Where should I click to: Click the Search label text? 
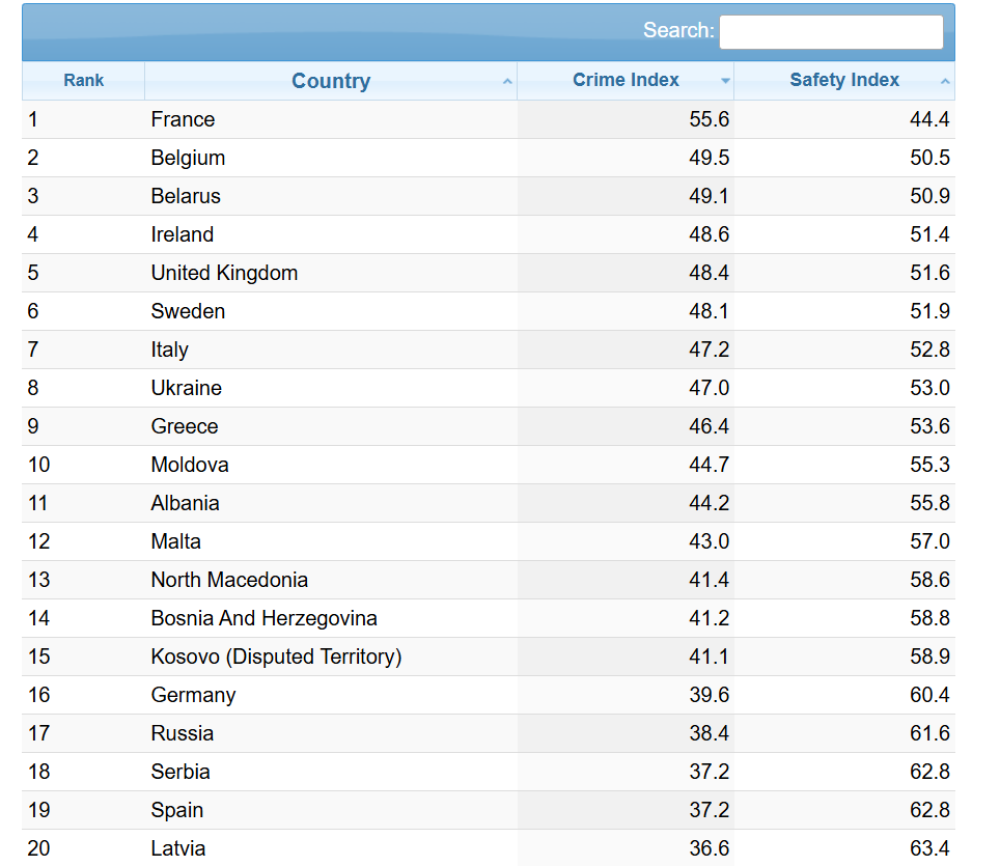coord(679,30)
